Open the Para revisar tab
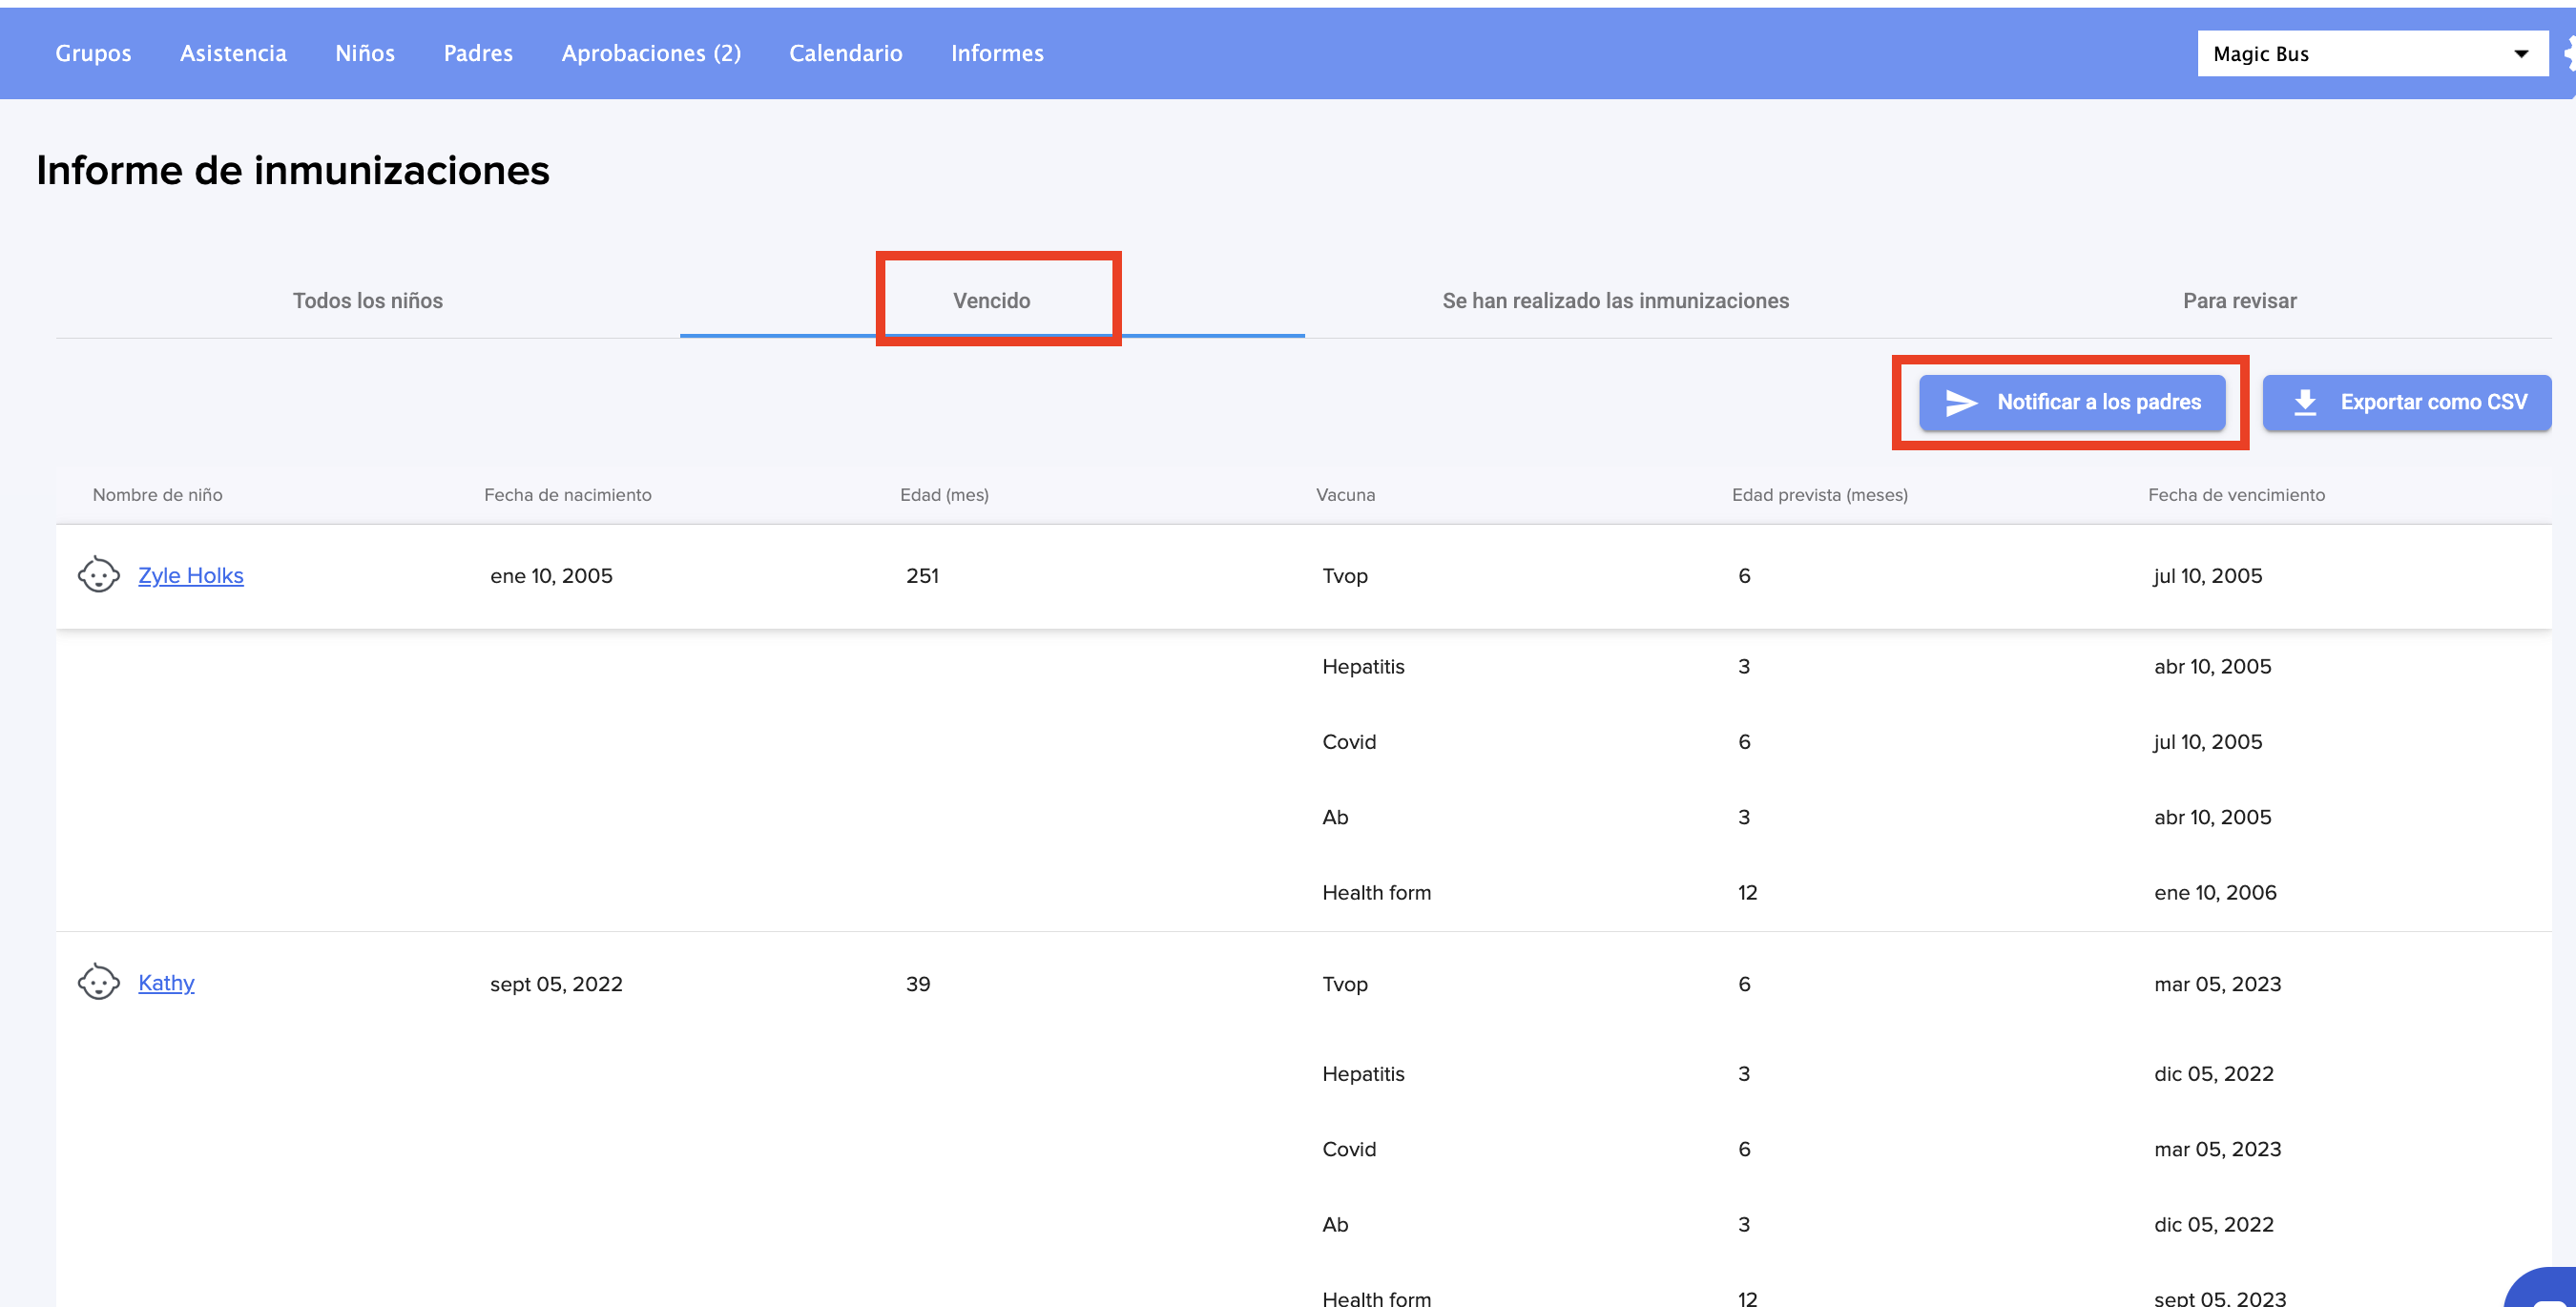The width and height of the screenshot is (2576, 1307). click(2239, 300)
